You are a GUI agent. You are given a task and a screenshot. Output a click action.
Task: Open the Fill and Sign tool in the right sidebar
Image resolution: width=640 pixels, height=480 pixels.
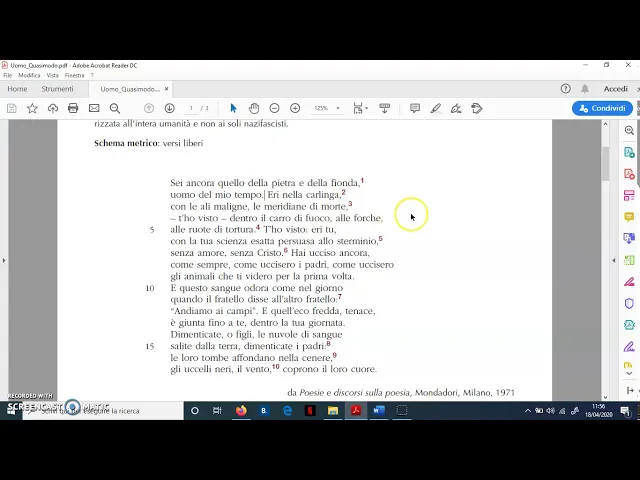click(629, 347)
